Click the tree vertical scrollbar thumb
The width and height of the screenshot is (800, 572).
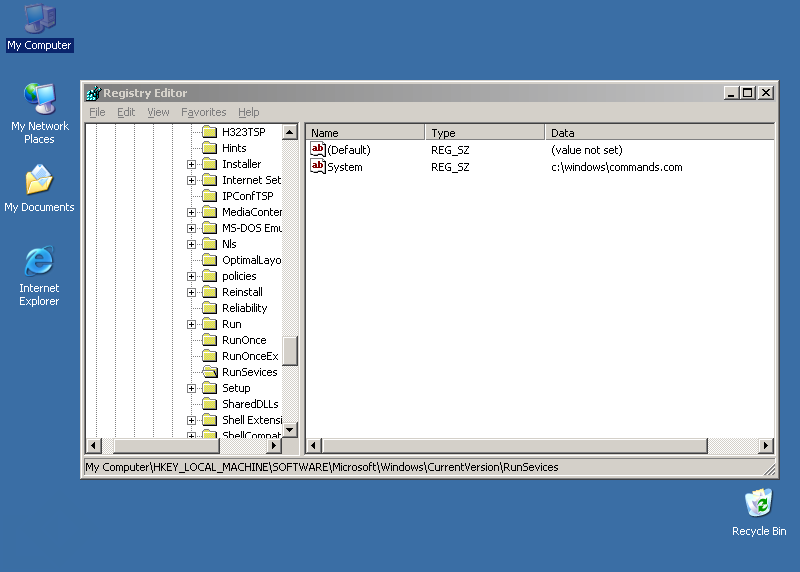[290, 351]
